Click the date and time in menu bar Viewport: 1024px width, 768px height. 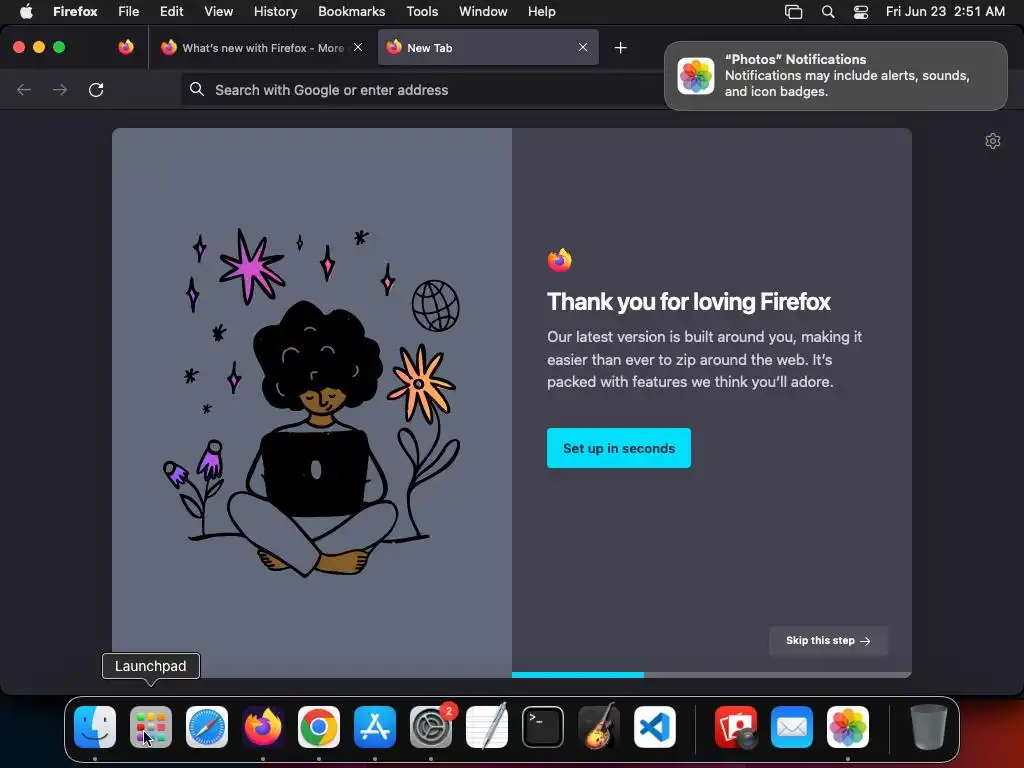[945, 11]
